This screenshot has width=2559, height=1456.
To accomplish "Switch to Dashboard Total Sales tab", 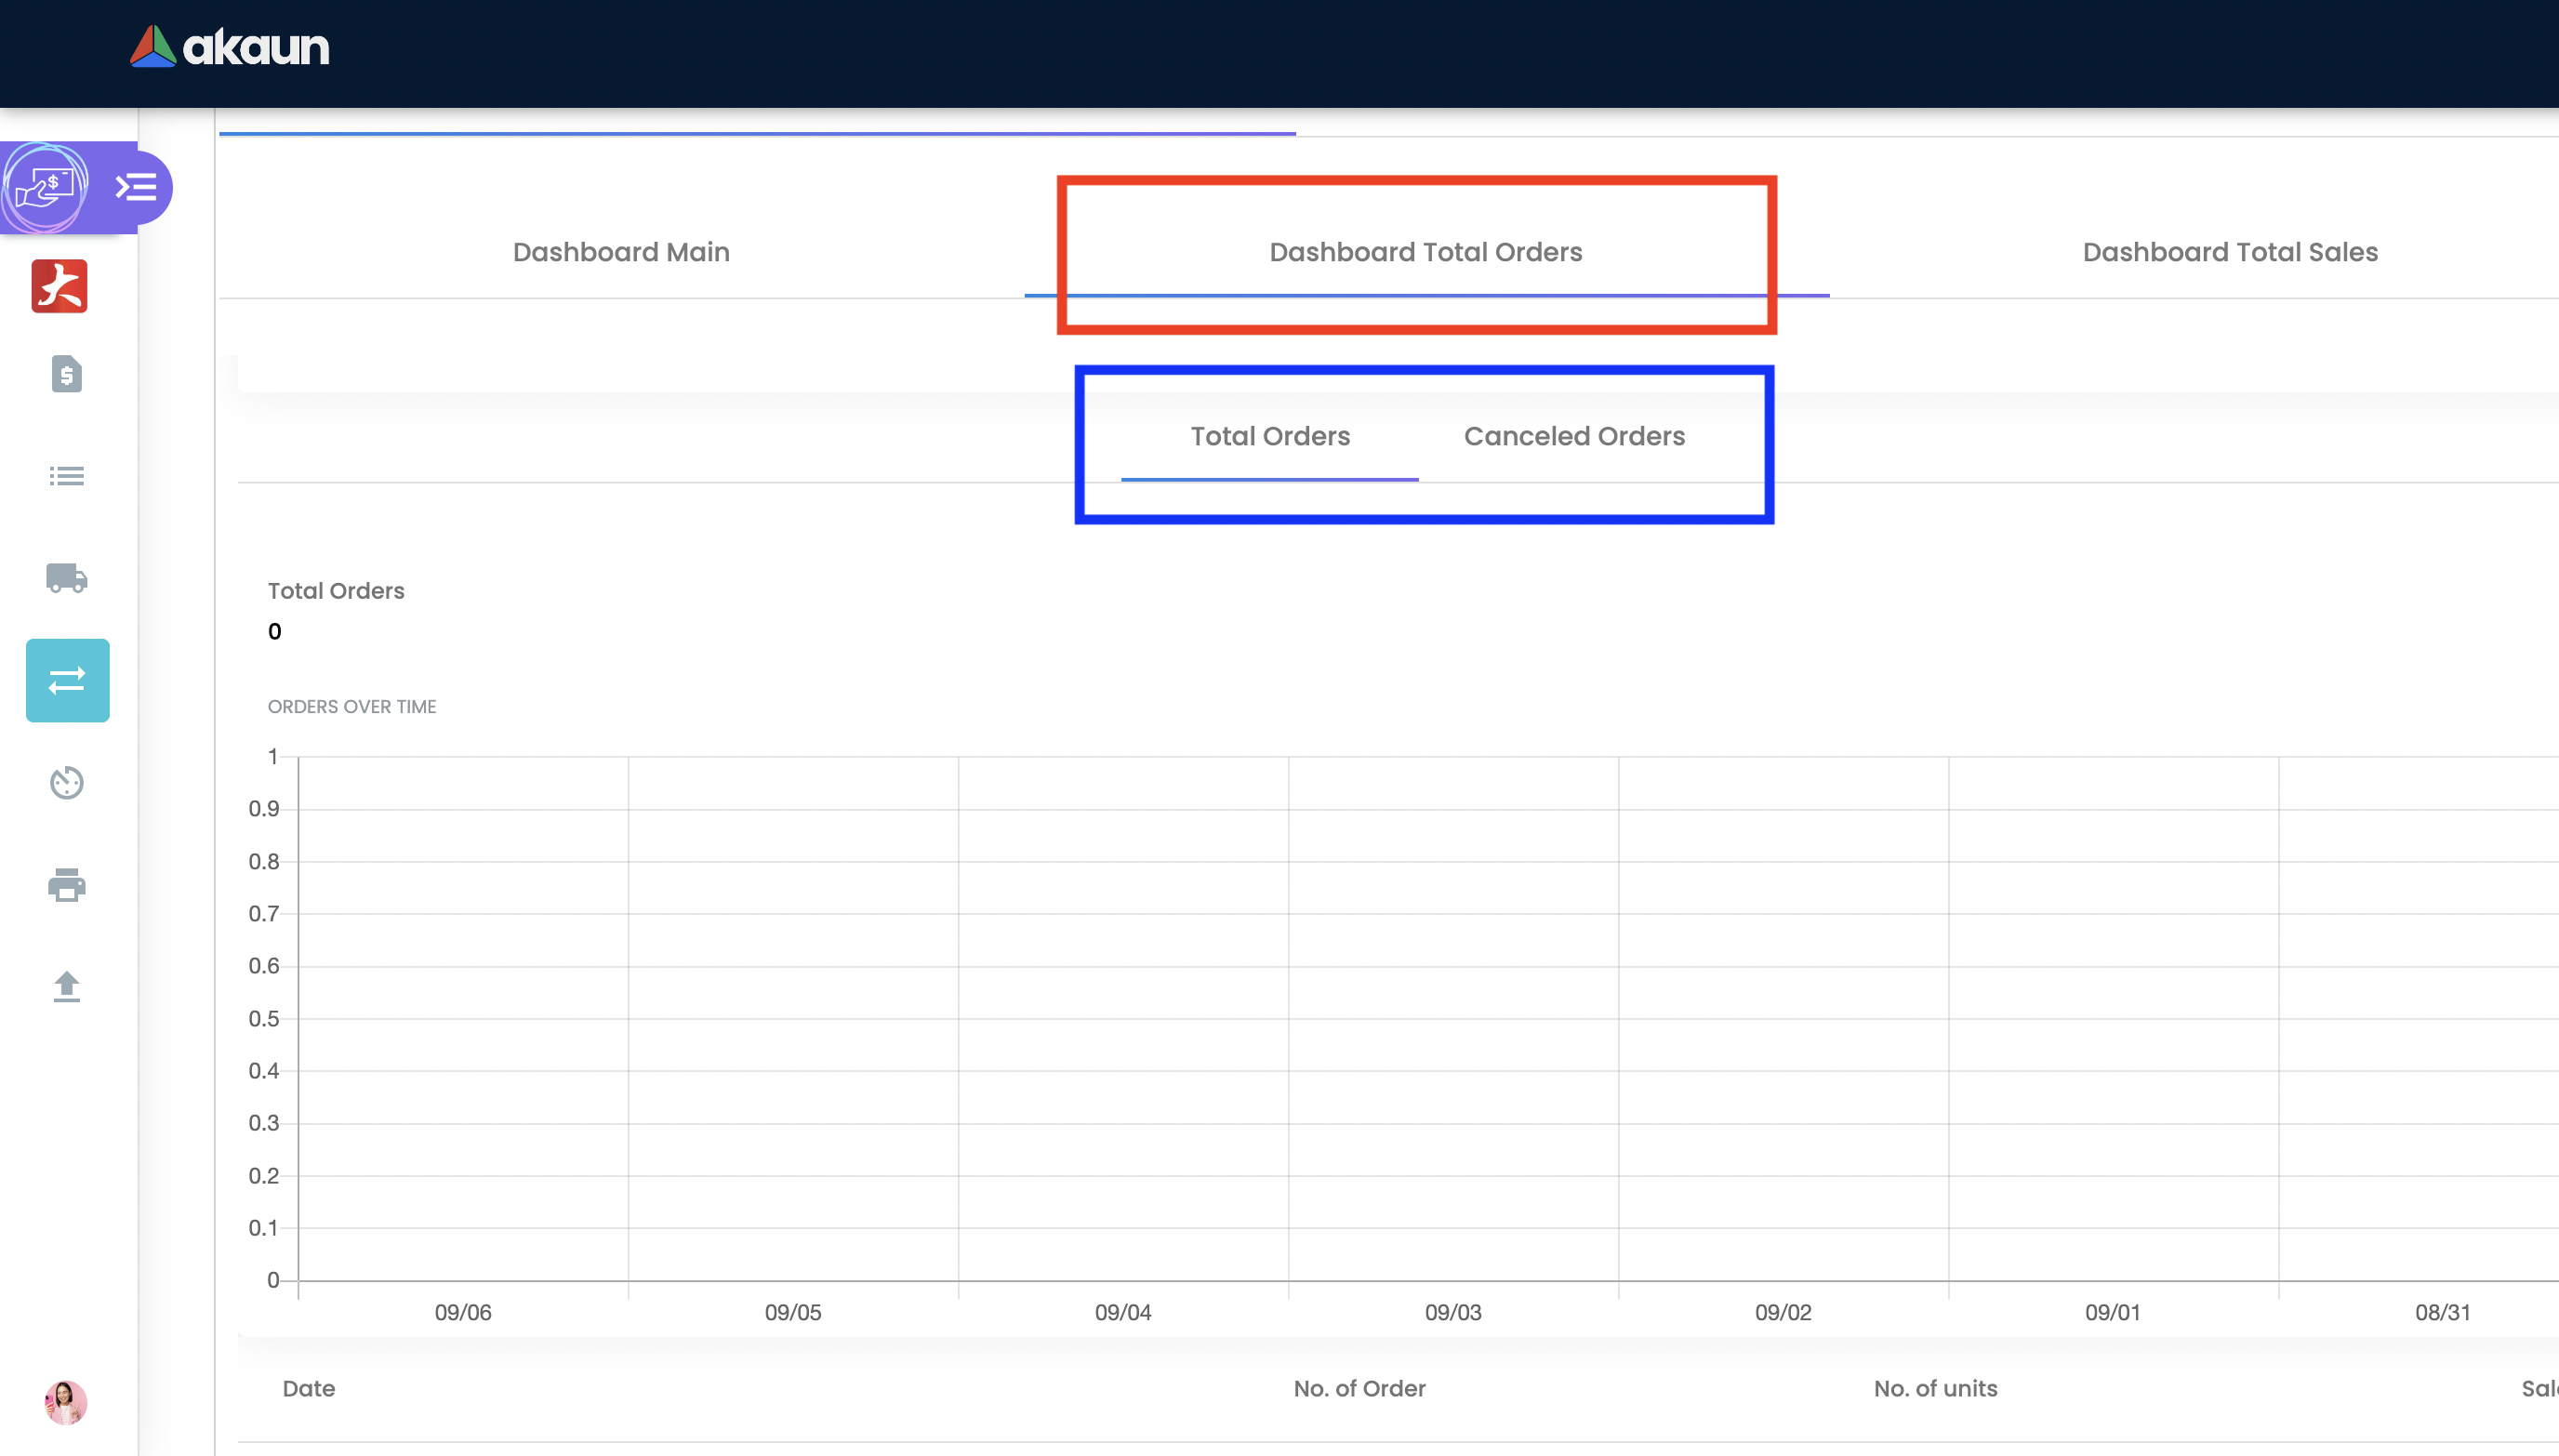I will click(2229, 252).
